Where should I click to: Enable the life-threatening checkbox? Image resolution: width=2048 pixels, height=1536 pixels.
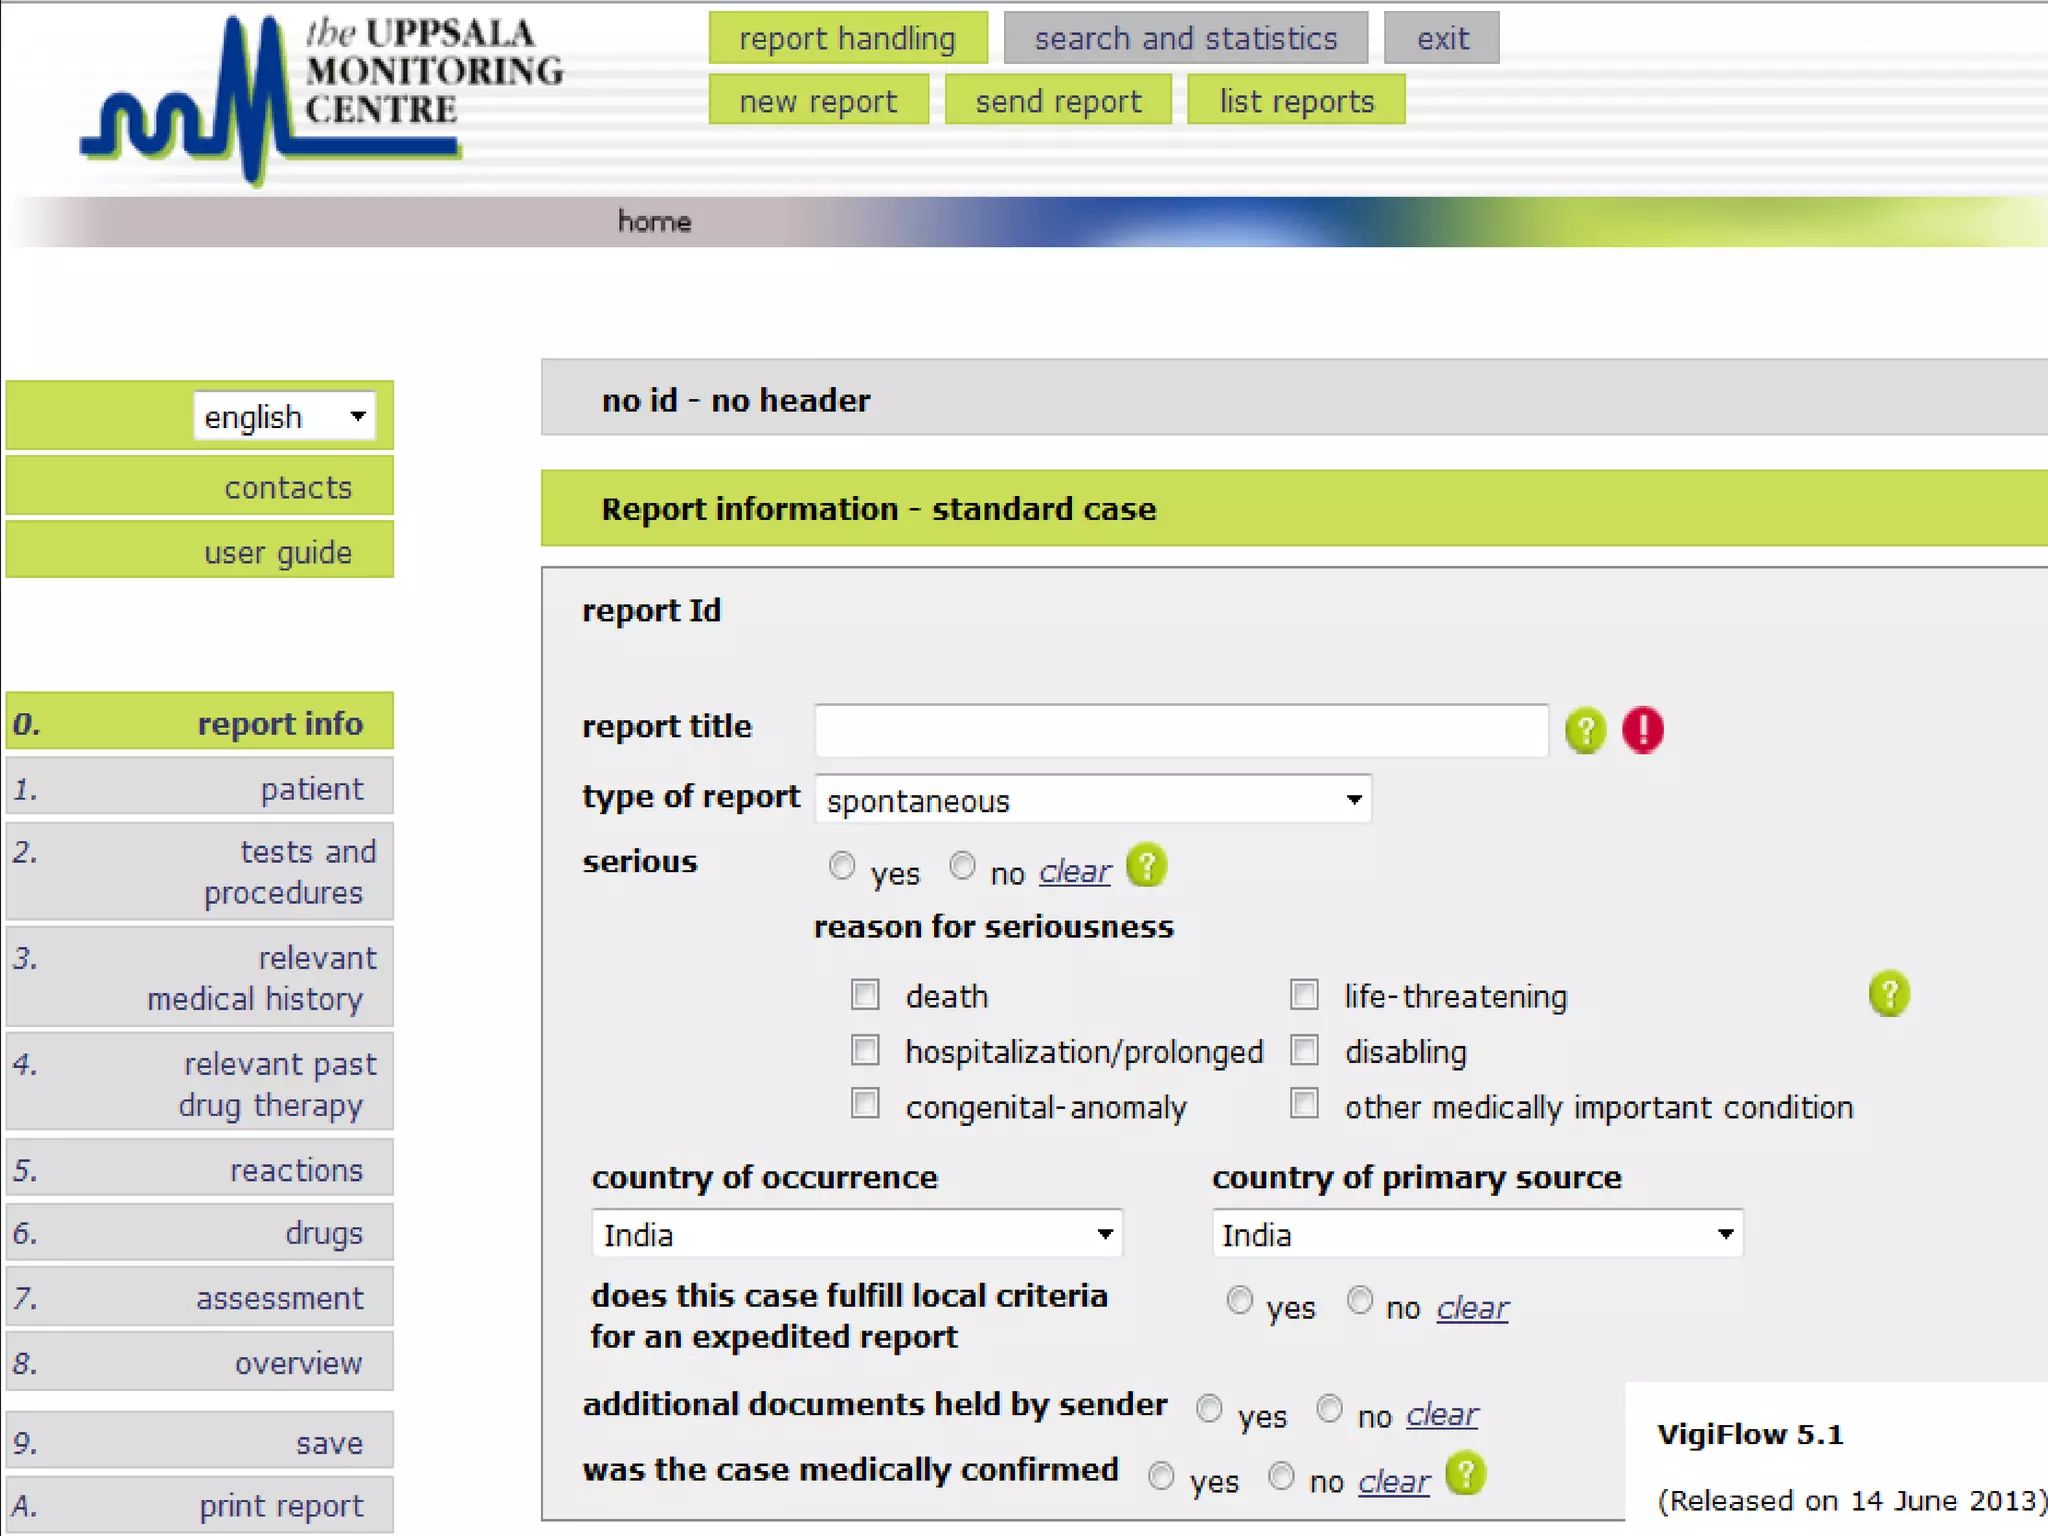1303,994
